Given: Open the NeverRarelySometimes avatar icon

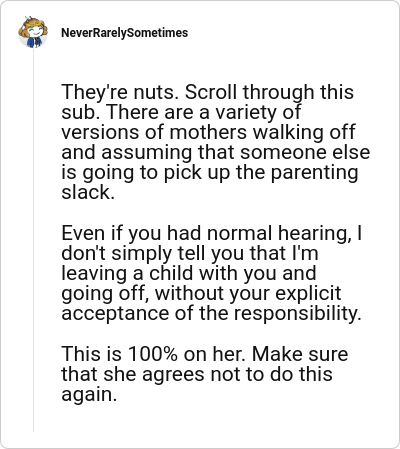Looking at the screenshot, I should coord(33,32).
